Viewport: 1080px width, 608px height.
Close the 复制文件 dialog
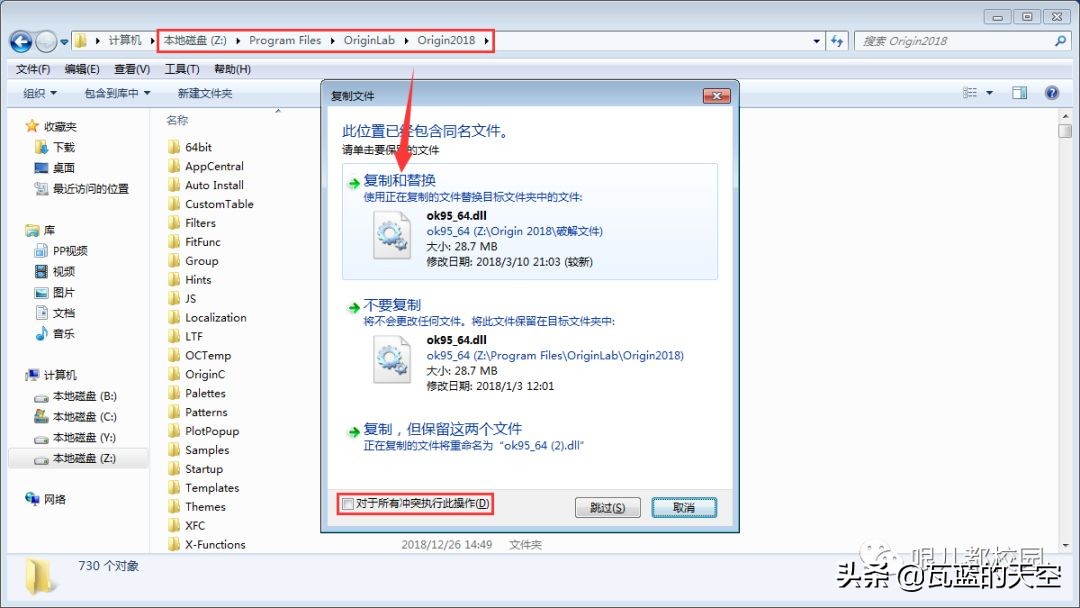click(716, 96)
